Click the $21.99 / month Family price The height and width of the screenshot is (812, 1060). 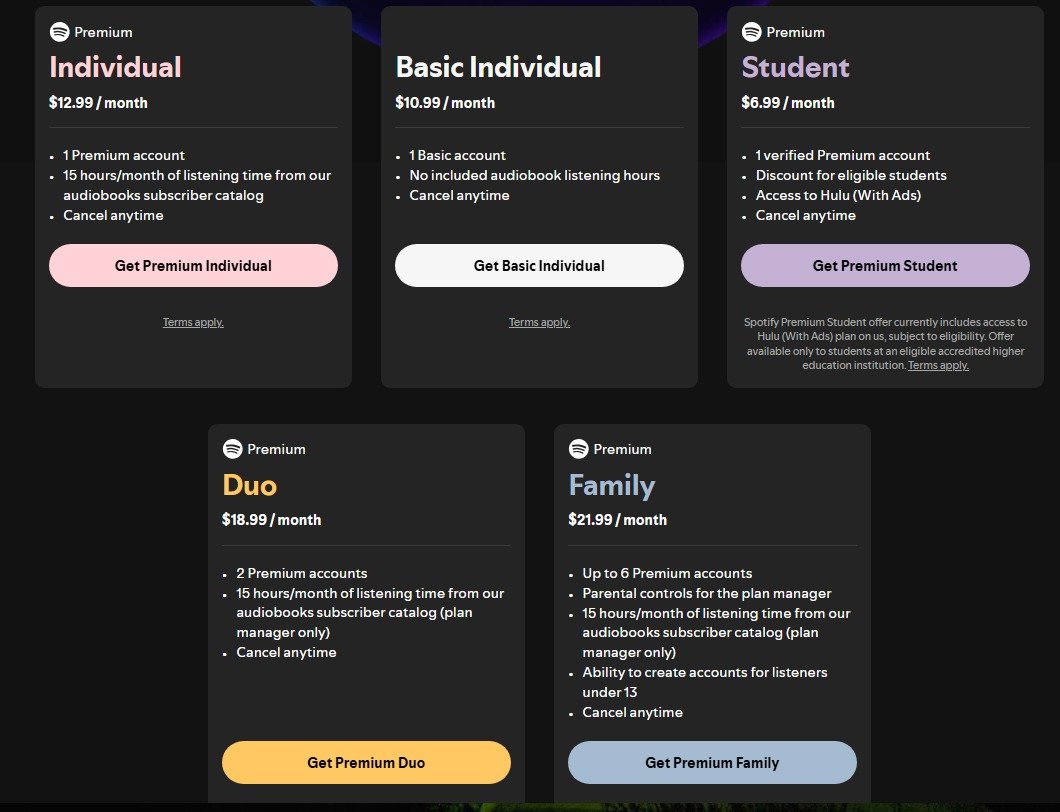pos(618,520)
